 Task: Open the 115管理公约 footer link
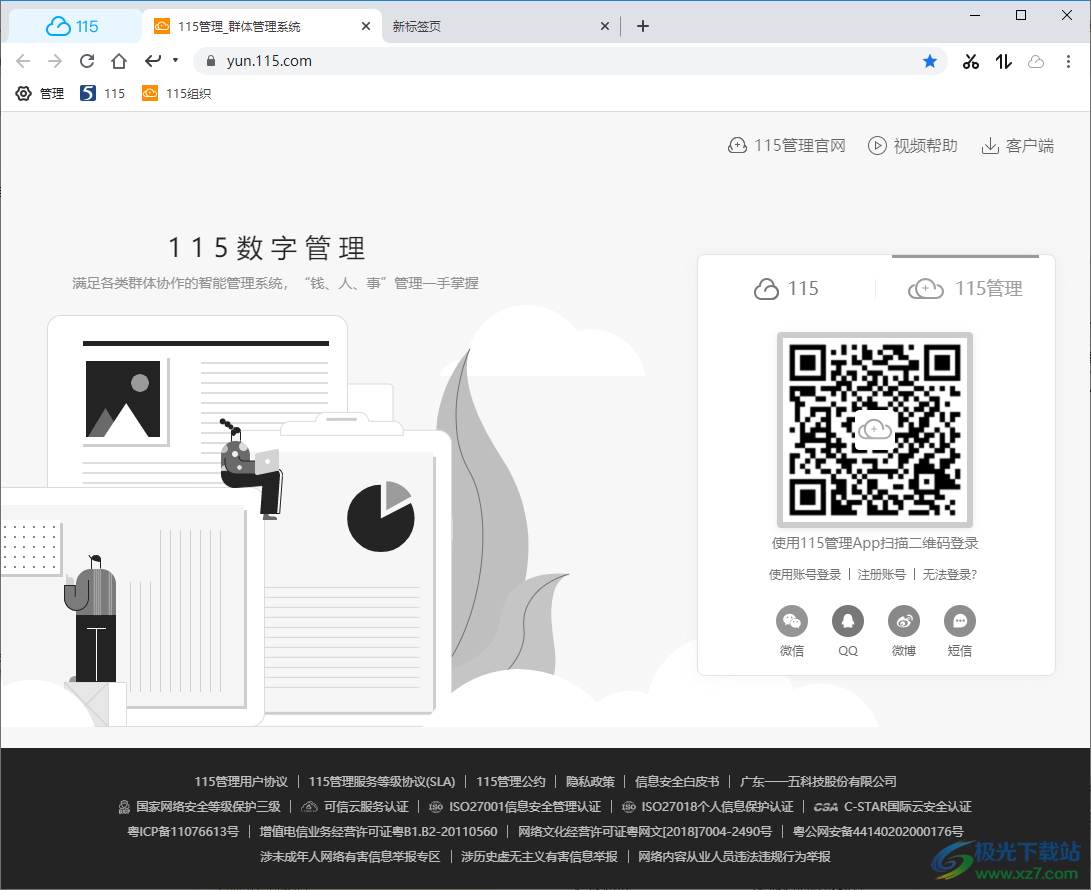(511, 781)
